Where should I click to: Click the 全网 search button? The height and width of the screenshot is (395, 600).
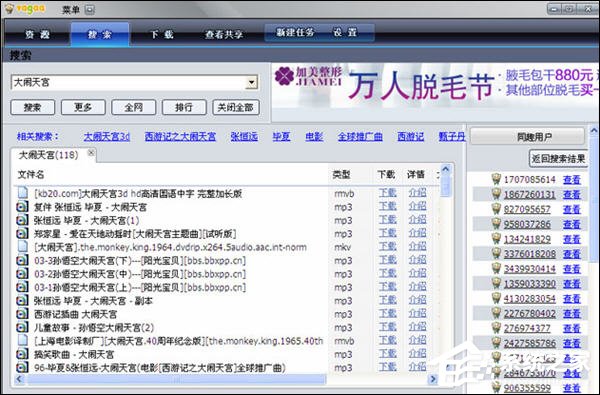coord(134,108)
